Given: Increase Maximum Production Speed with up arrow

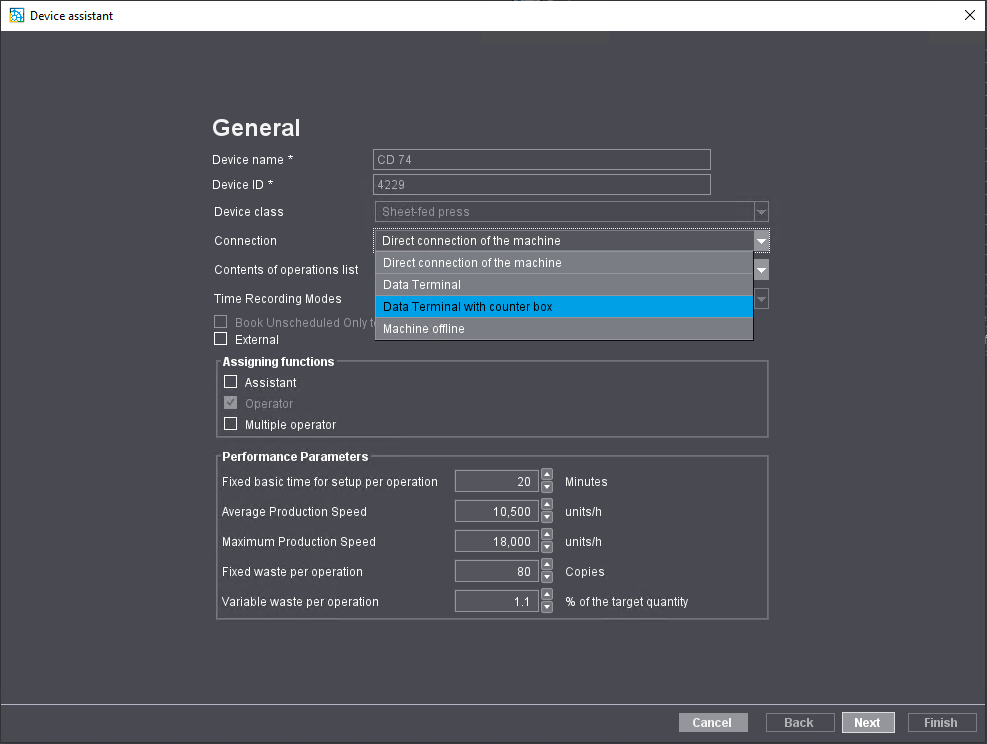Looking at the screenshot, I should click(x=547, y=536).
